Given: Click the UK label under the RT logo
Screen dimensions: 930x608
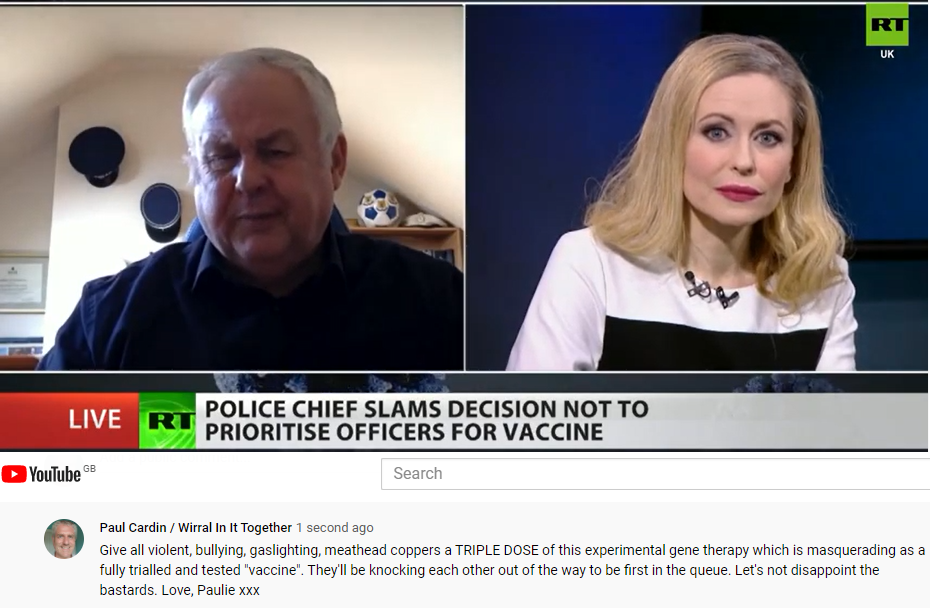Looking at the screenshot, I should (x=887, y=54).
